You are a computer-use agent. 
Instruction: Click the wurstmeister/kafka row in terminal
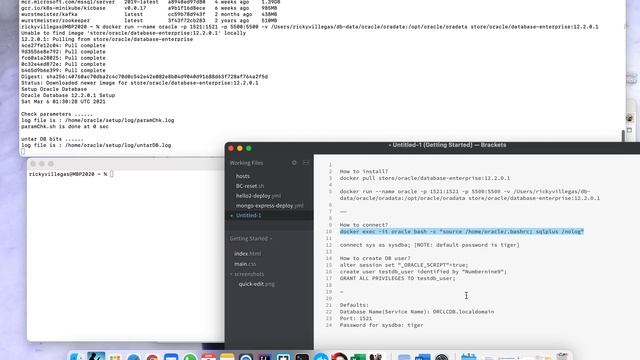tap(149, 14)
